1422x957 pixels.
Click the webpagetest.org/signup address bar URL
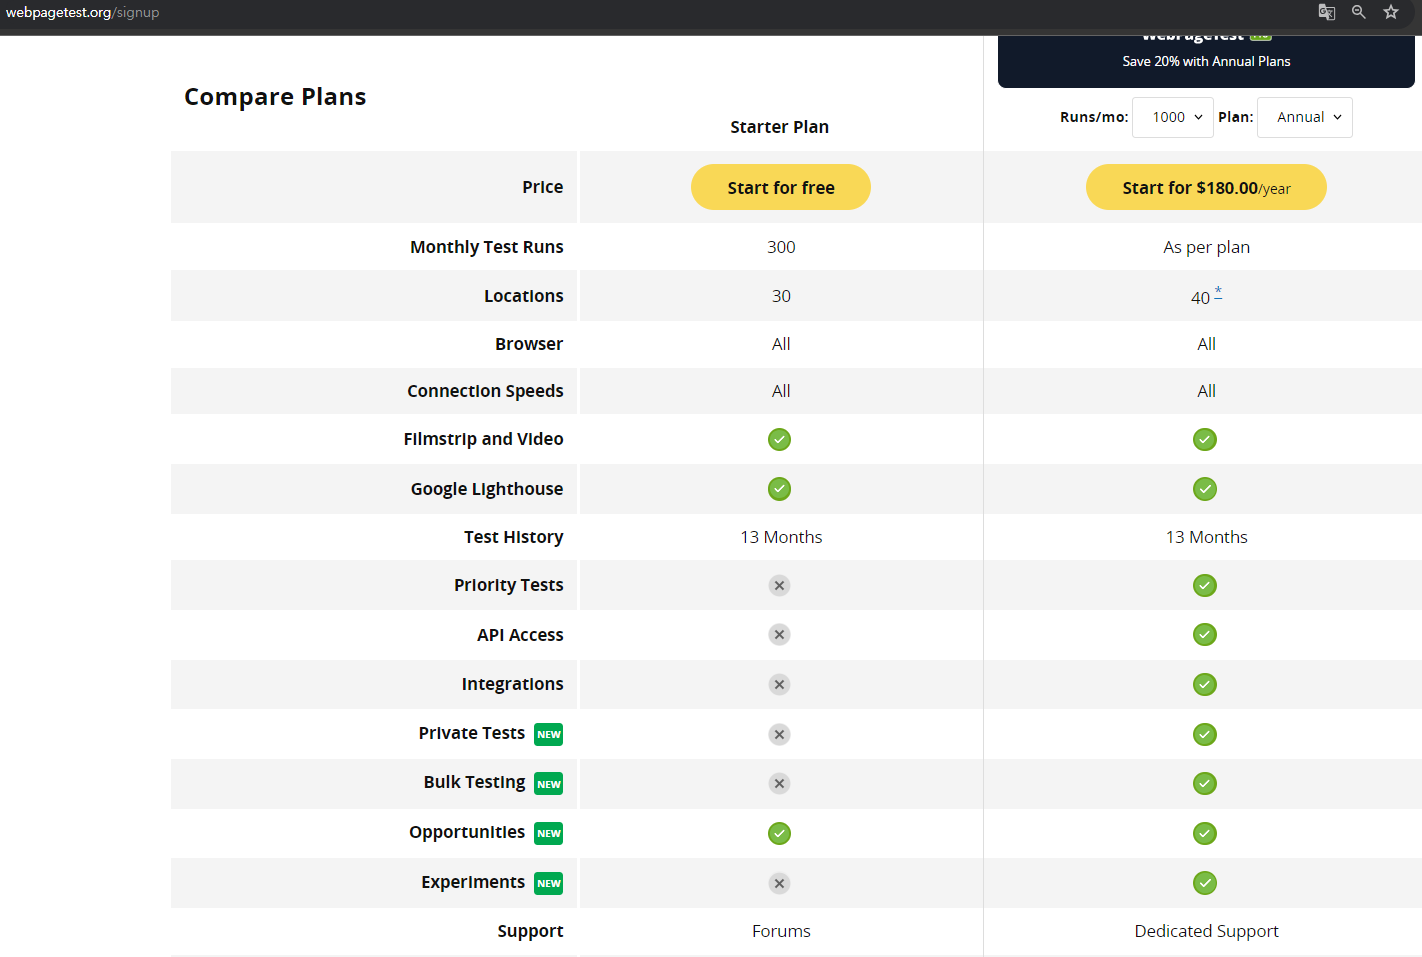82,12
